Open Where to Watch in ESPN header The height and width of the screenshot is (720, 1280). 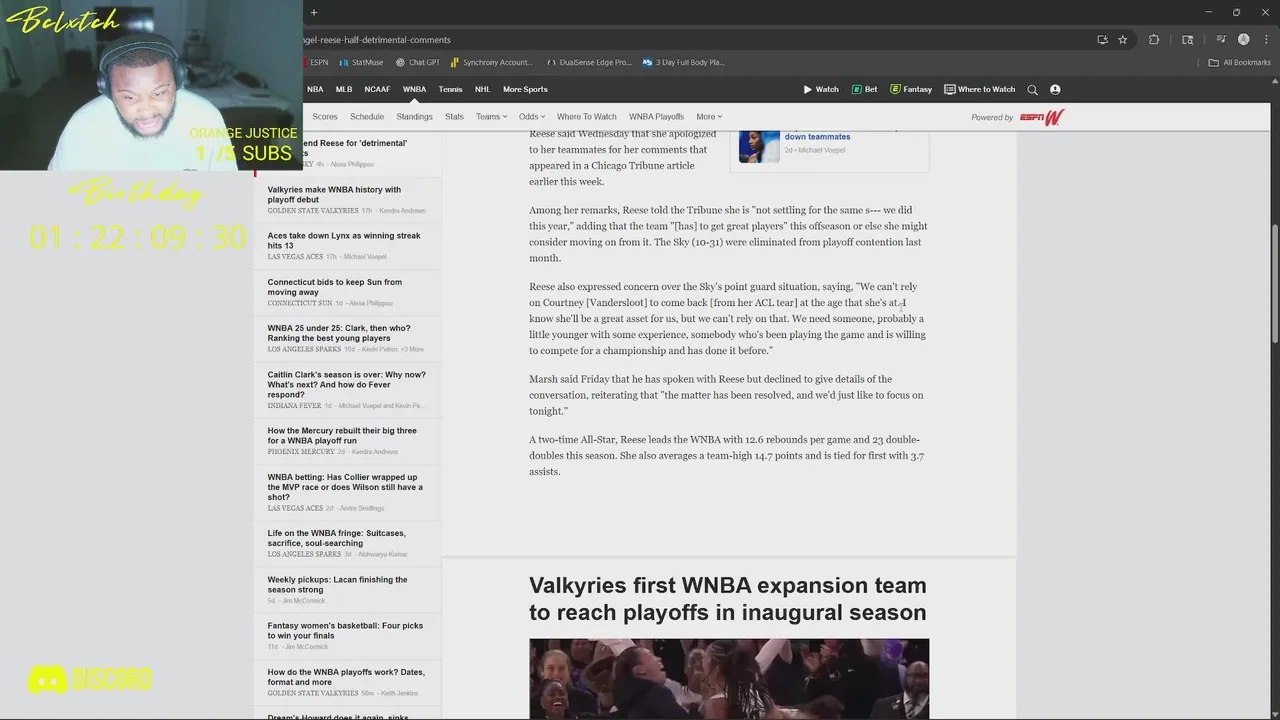pos(980,90)
